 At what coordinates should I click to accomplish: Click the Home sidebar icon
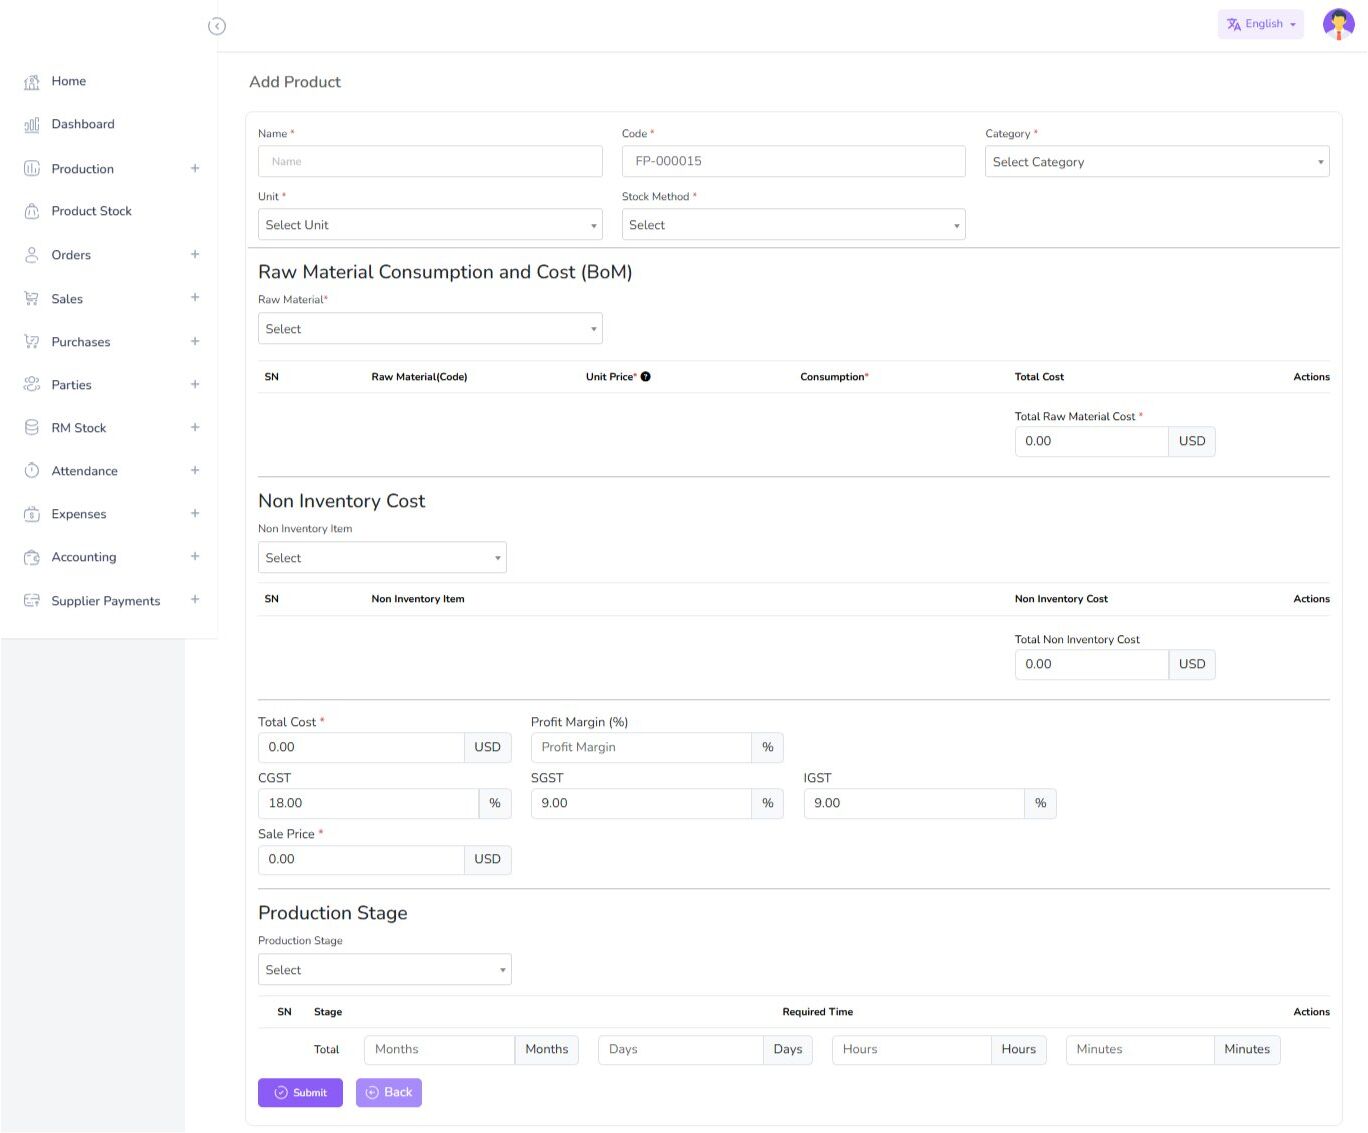32,82
